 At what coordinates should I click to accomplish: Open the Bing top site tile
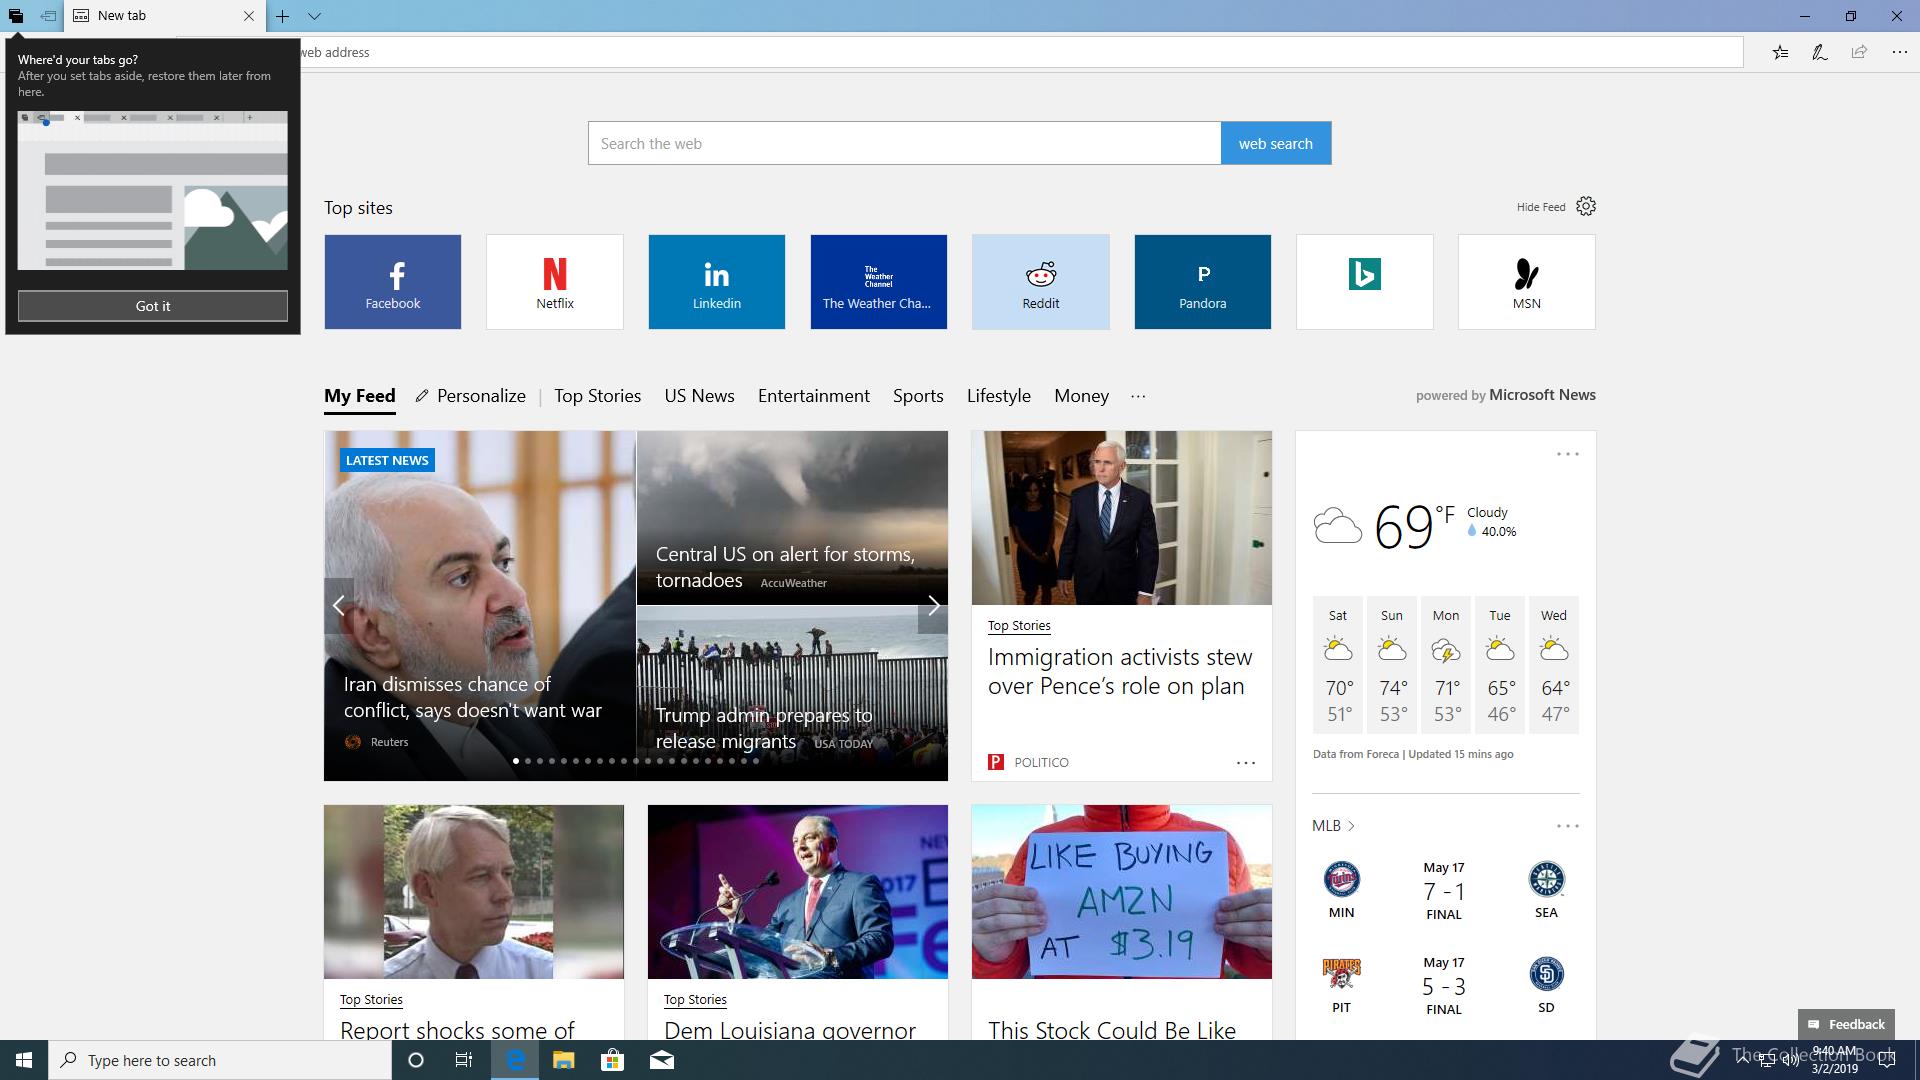tap(1365, 282)
